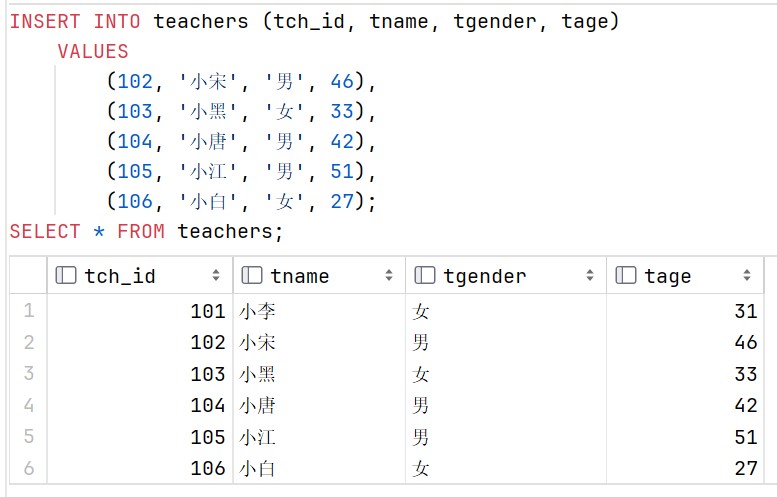The width and height of the screenshot is (777, 497).
Task: Select result row number 1
Action: 29,311
